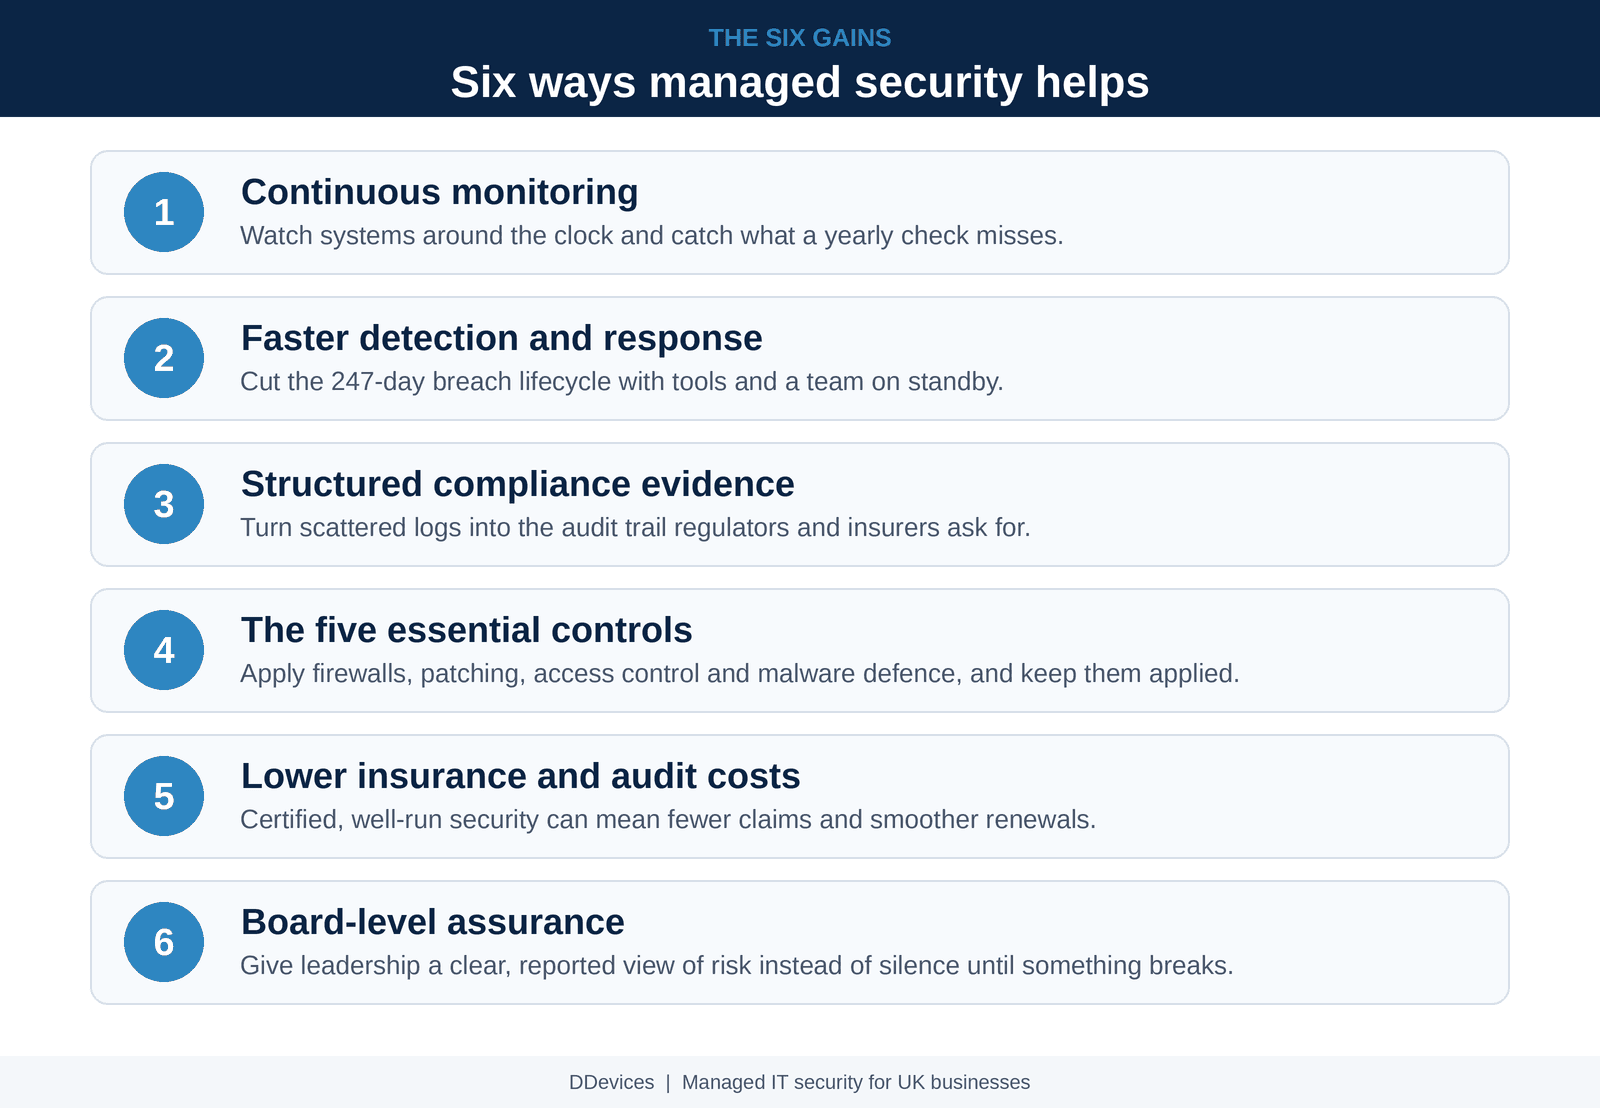Click the number 4 circle badge
Viewport: 1600px width, 1108px height.
[164, 650]
